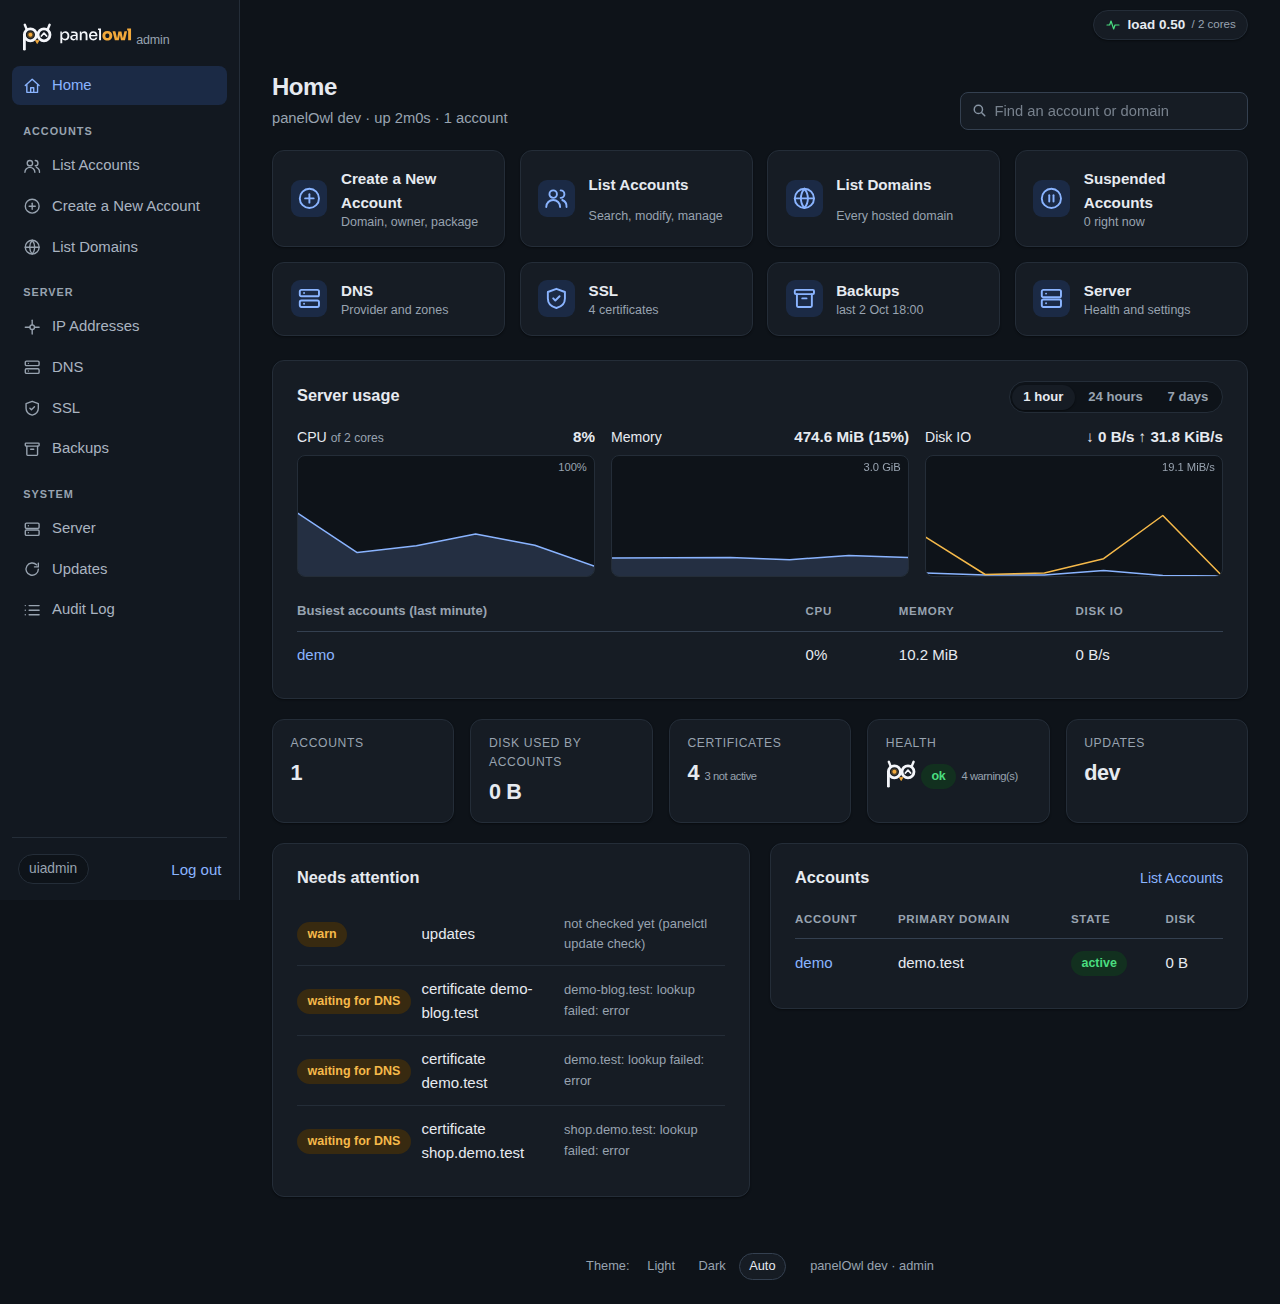Click the load 0.50 status pill
Screen dimensions: 1280x1304
1170,25
